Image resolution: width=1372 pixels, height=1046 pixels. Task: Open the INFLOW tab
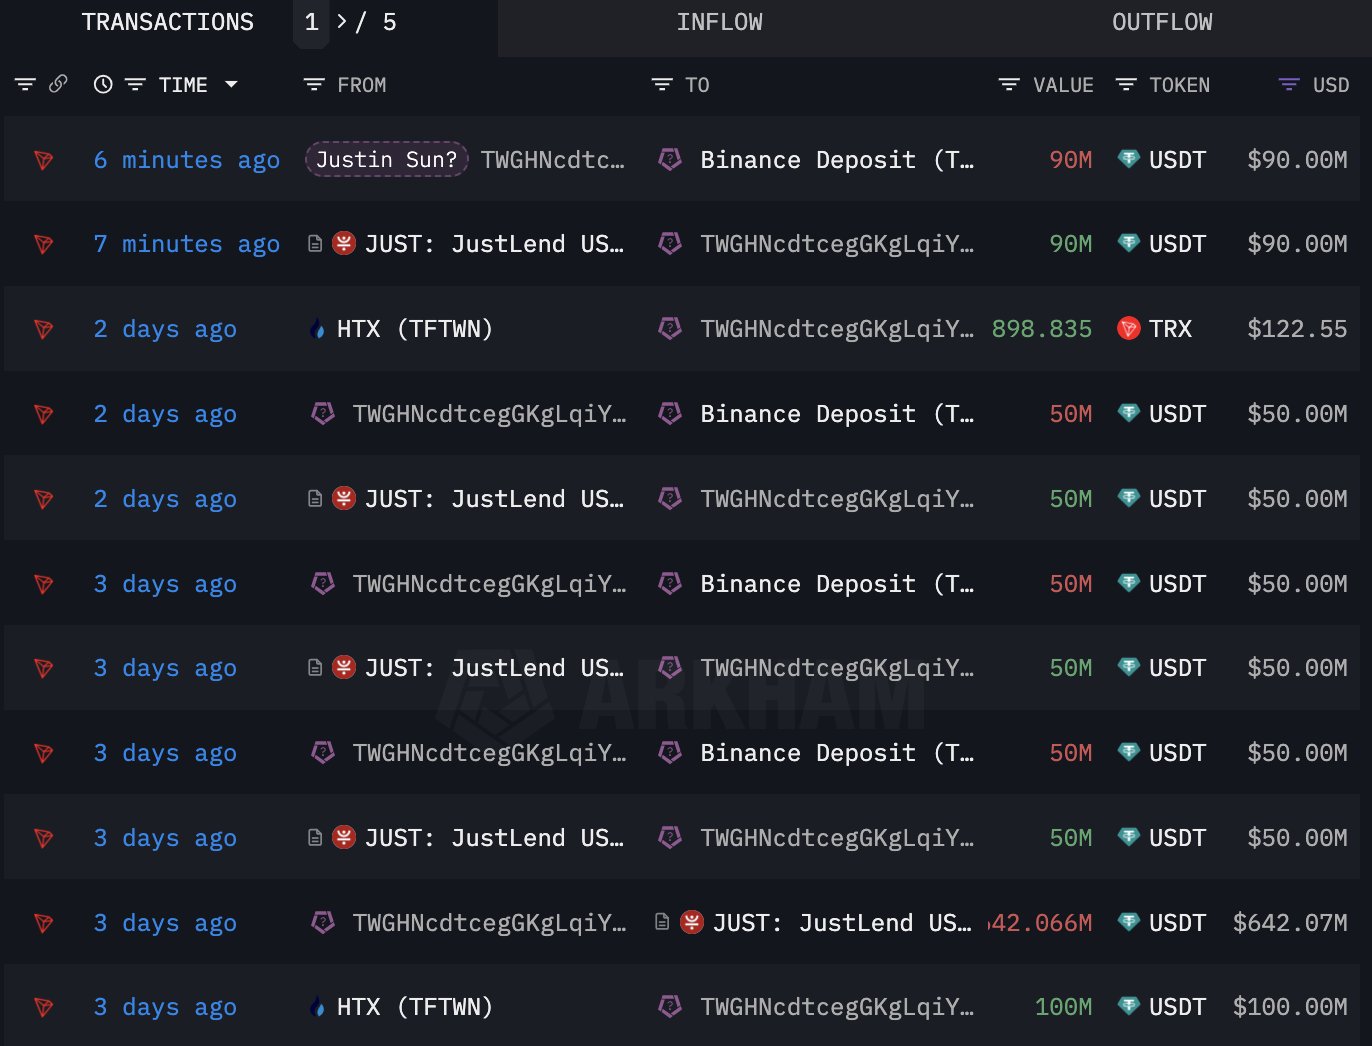tap(719, 22)
